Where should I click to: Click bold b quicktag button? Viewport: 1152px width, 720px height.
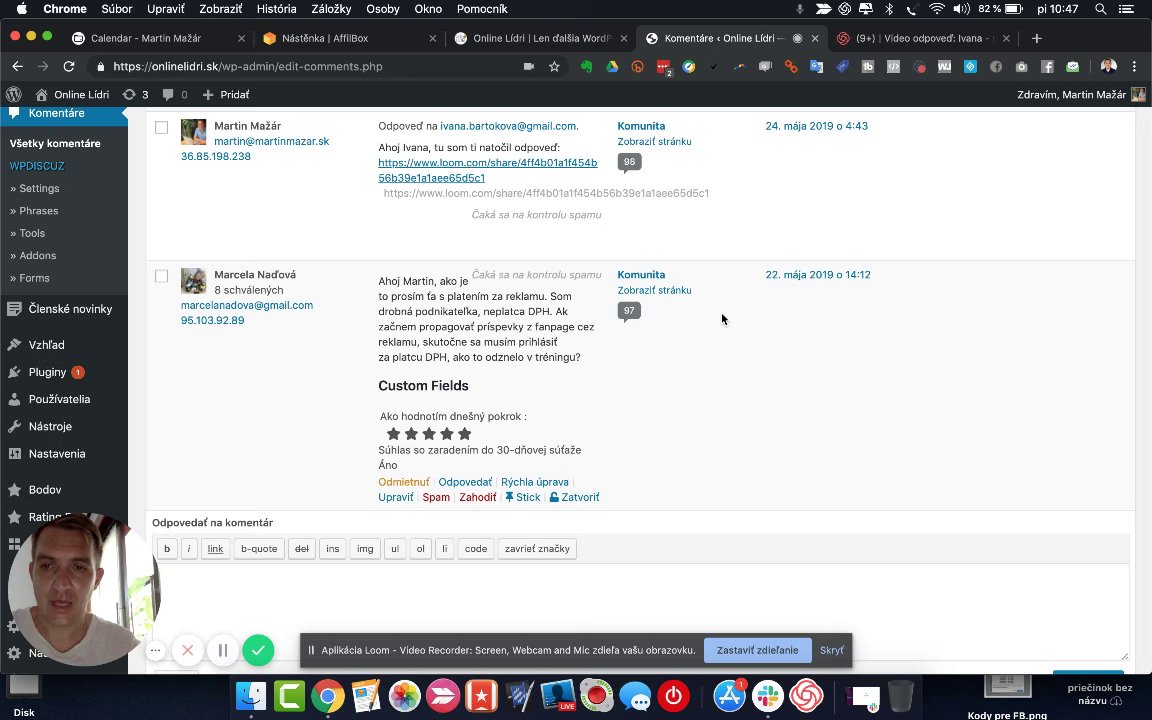click(167, 549)
